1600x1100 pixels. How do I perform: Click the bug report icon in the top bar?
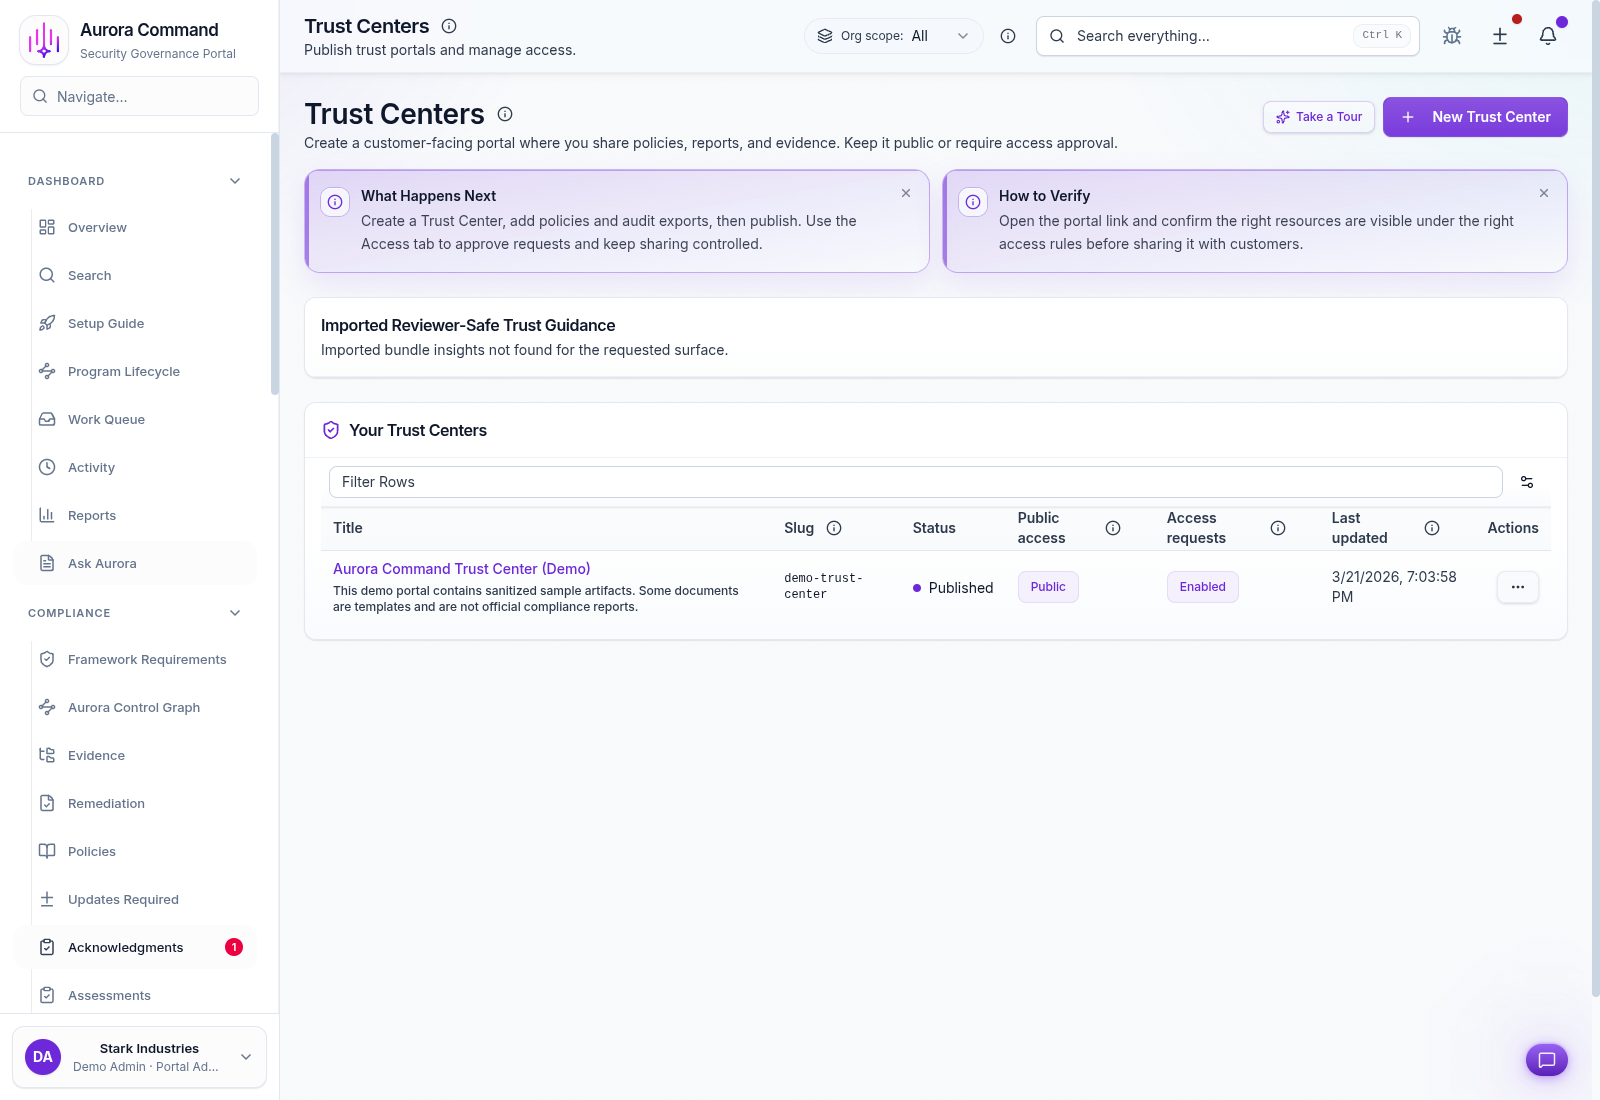point(1452,35)
